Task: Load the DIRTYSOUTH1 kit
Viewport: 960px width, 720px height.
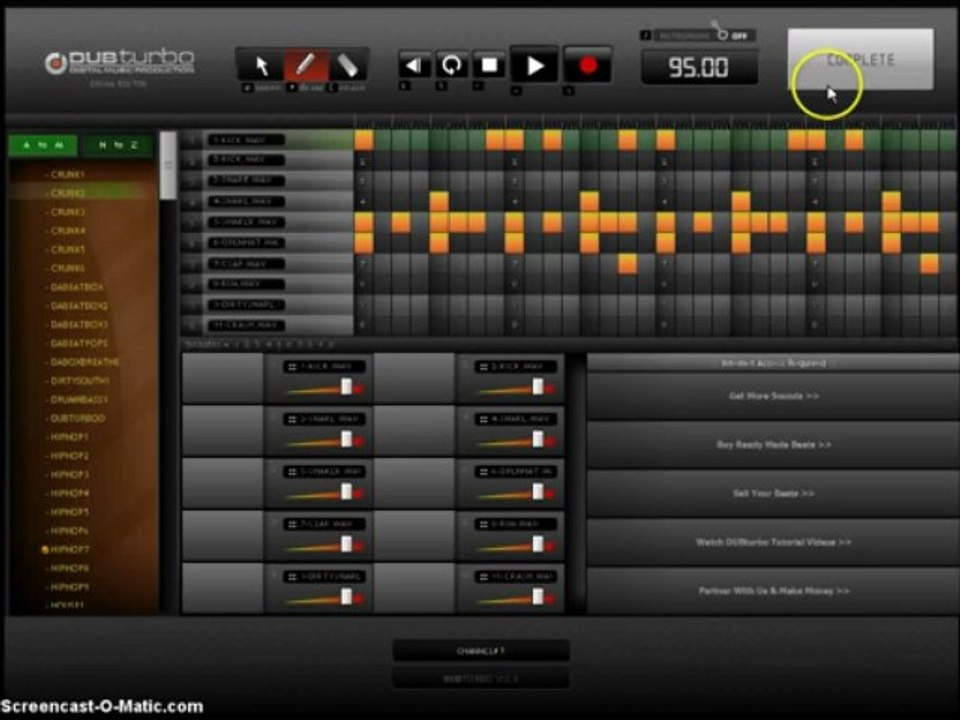Action: click(80, 381)
